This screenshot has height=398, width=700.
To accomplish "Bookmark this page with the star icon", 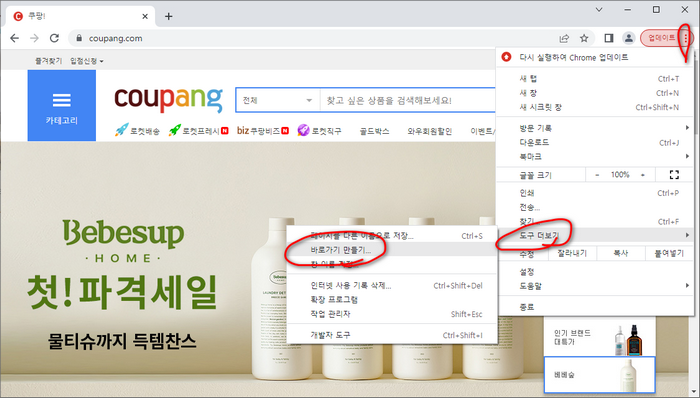I will 584,38.
